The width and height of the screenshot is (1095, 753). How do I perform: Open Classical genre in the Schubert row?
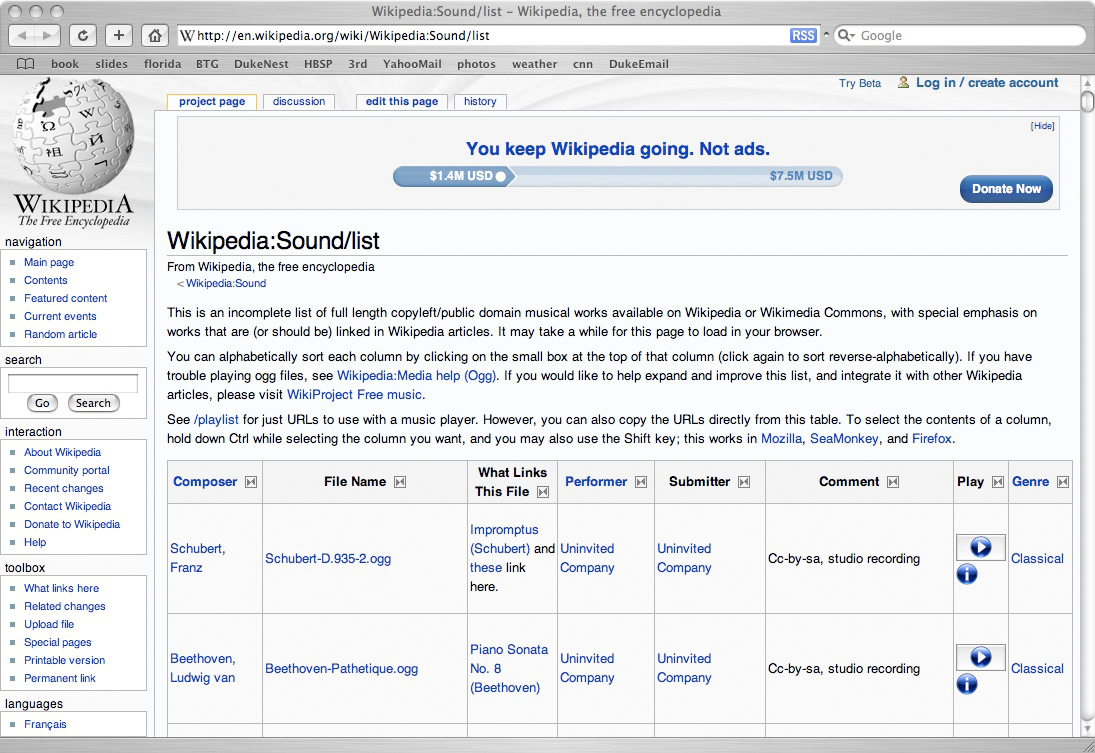(x=1037, y=559)
